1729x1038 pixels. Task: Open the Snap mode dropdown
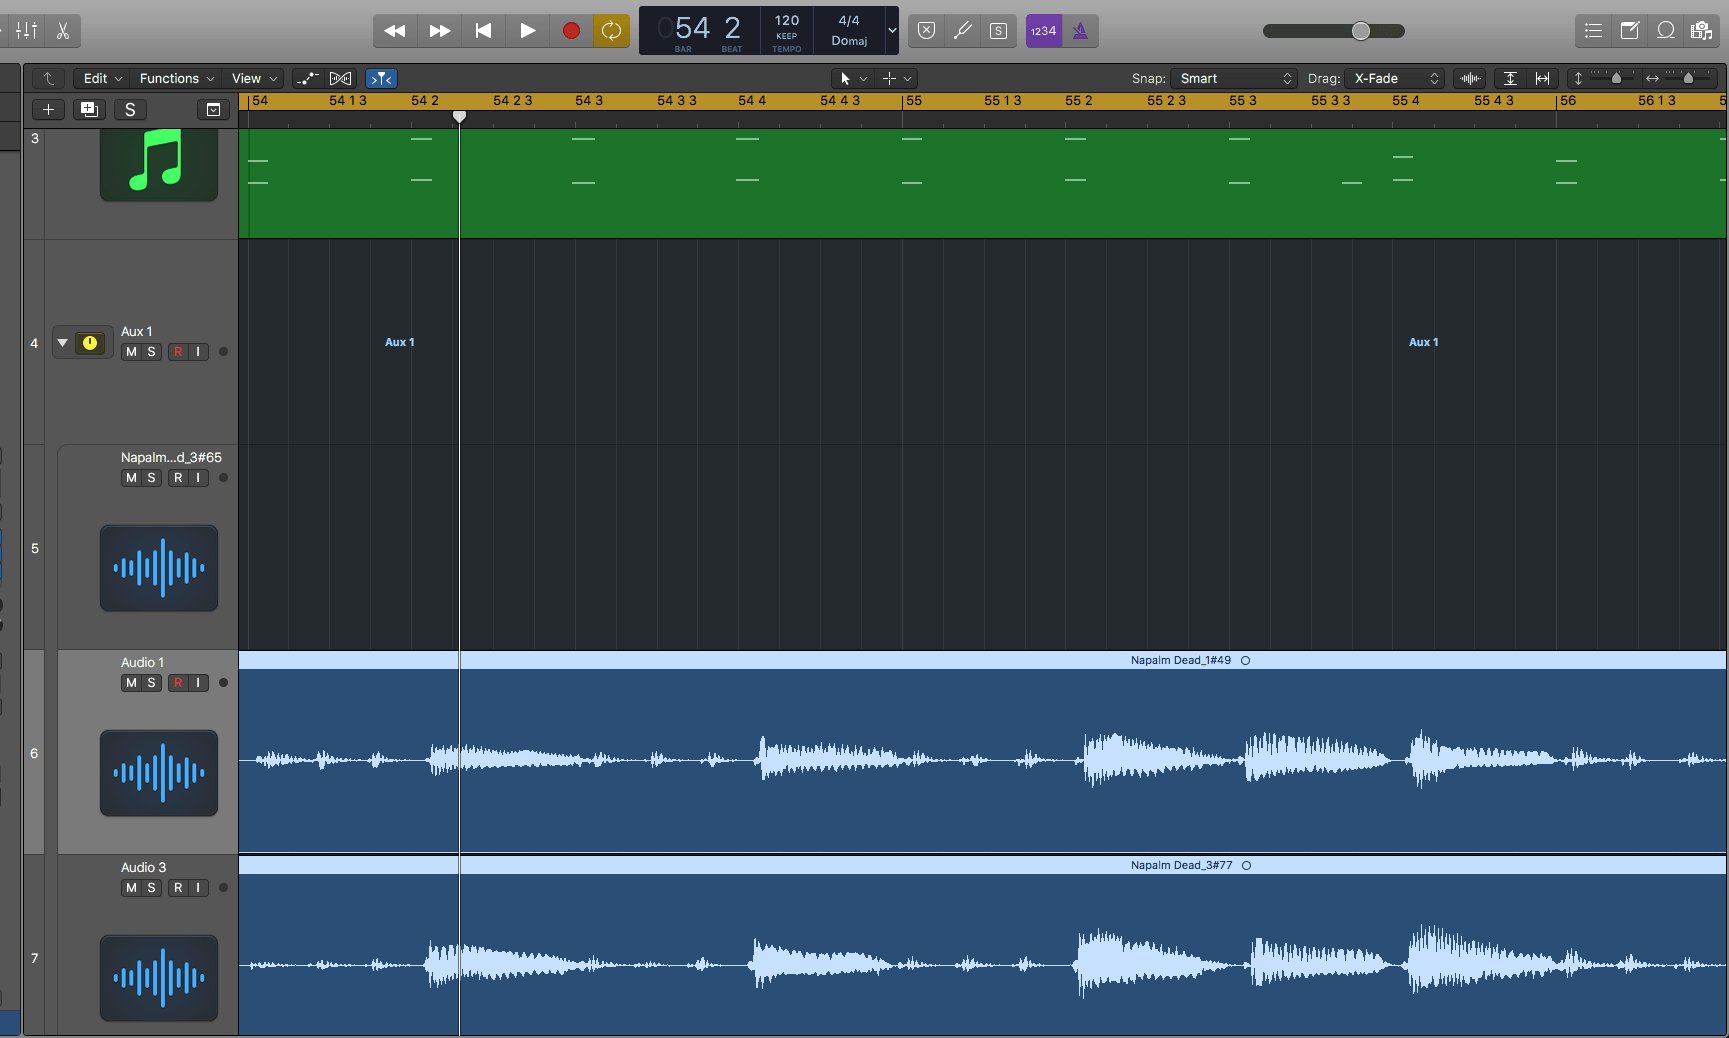[x=1235, y=78]
